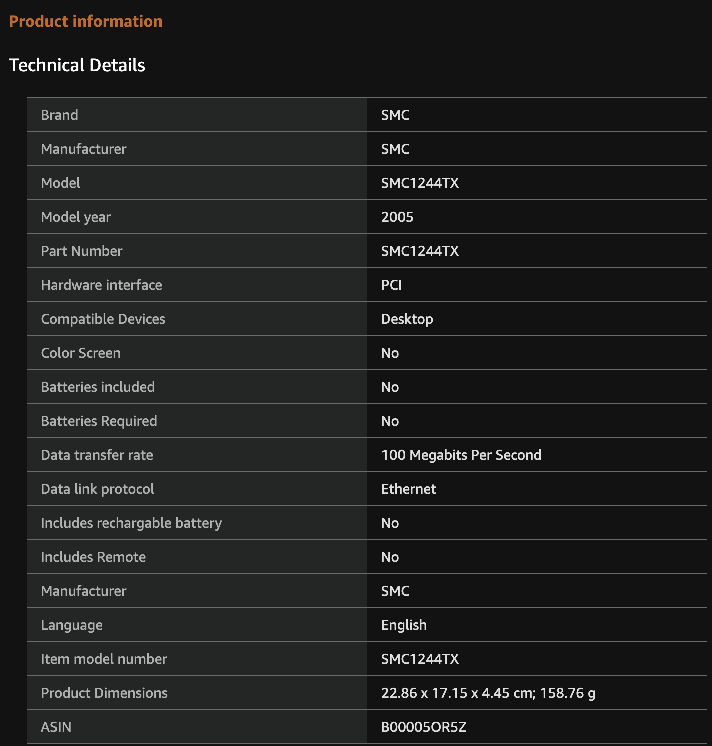Click the ASIN value B00005OR5Z

[424, 727]
